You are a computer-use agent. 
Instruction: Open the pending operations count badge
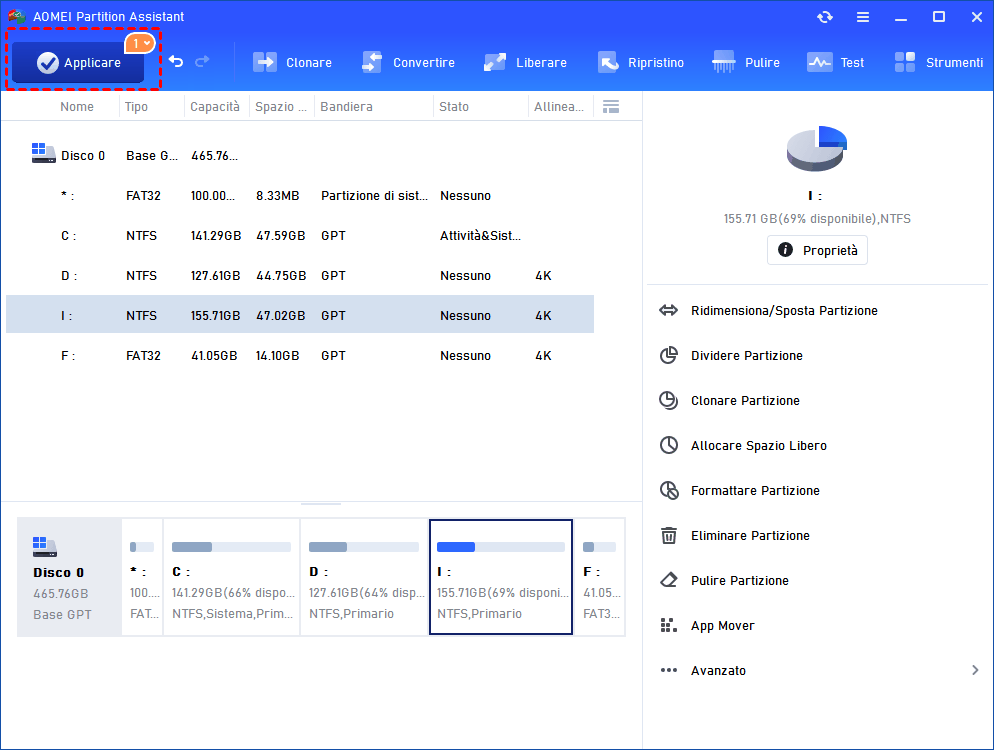point(139,43)
